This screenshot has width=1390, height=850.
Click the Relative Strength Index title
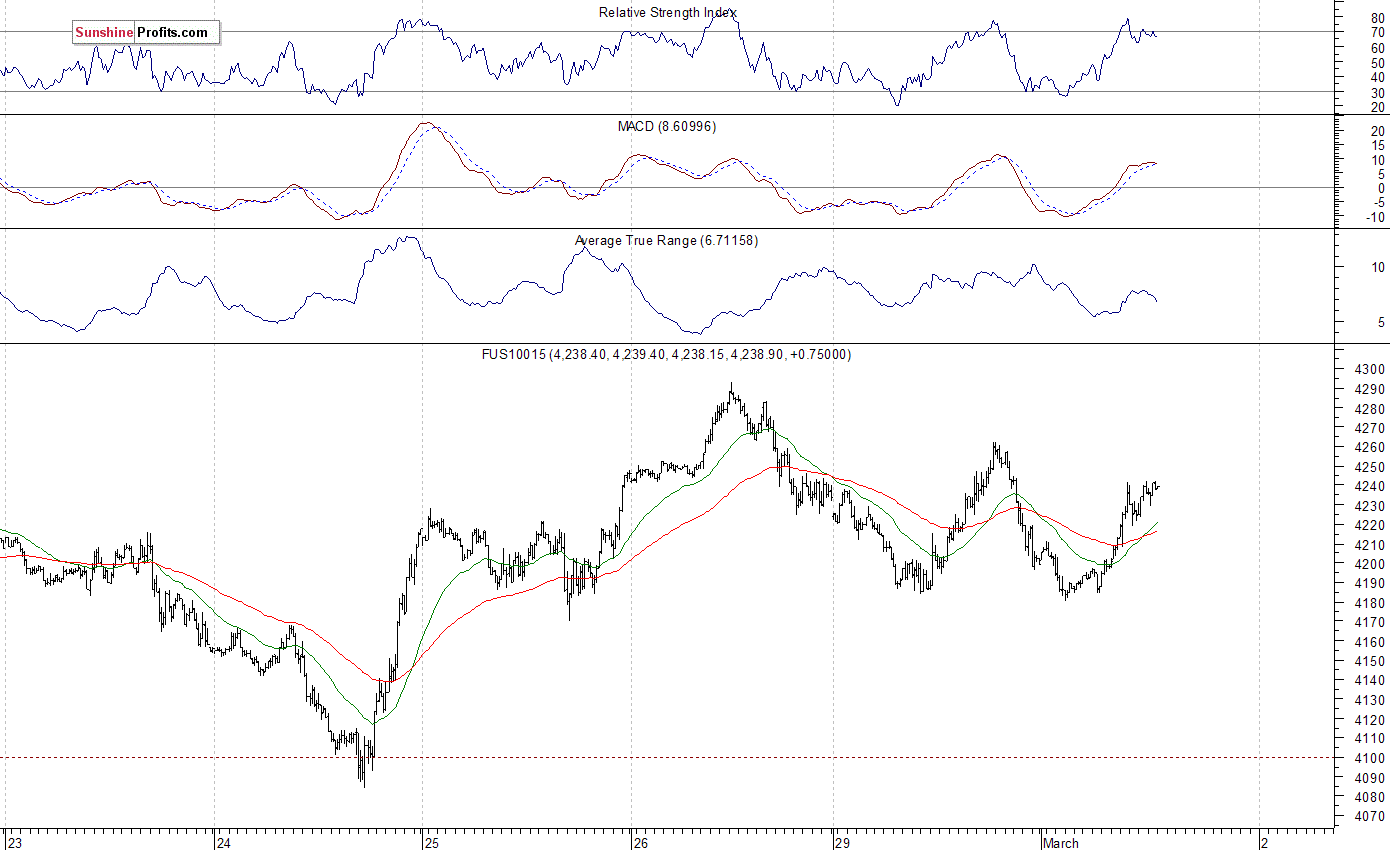(668, 13)
